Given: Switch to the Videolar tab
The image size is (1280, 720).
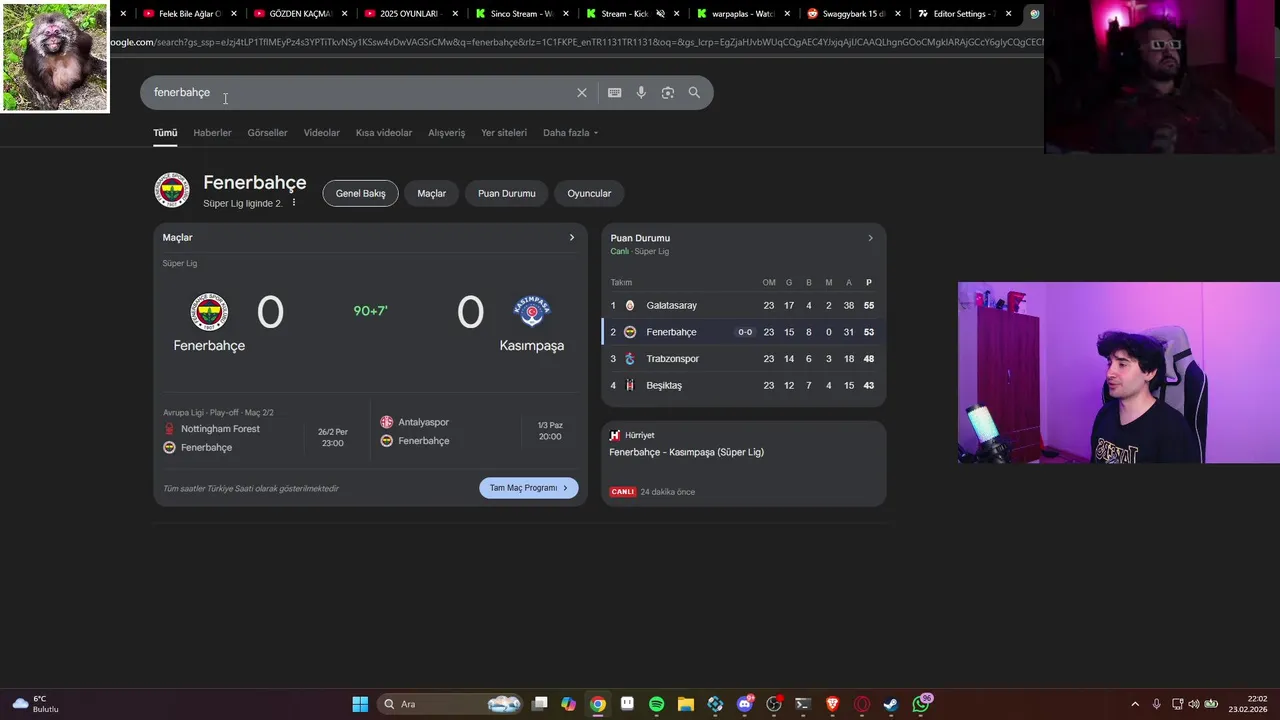Looking at the screenshot, I should coord(322,133).
